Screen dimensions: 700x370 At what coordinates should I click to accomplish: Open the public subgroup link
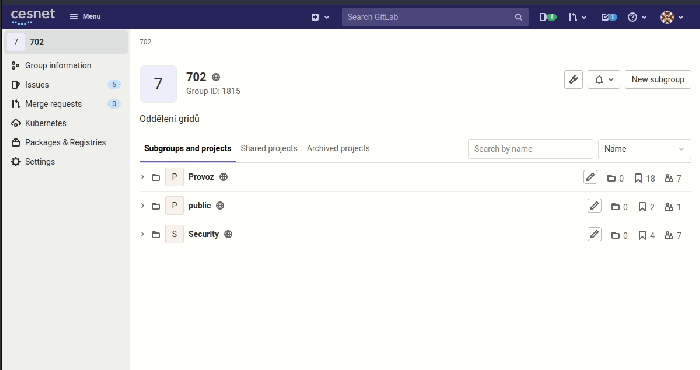(200, 205)
